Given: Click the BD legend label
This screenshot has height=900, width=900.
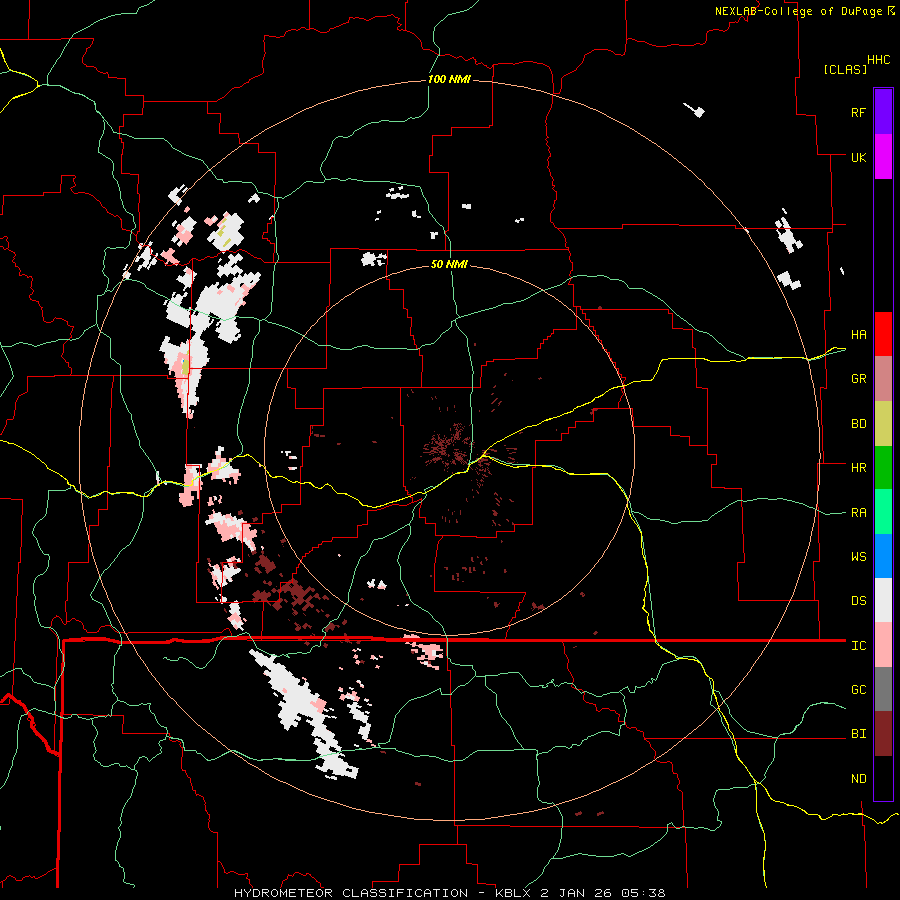Looking at the screenshot, I should point(858,424).
